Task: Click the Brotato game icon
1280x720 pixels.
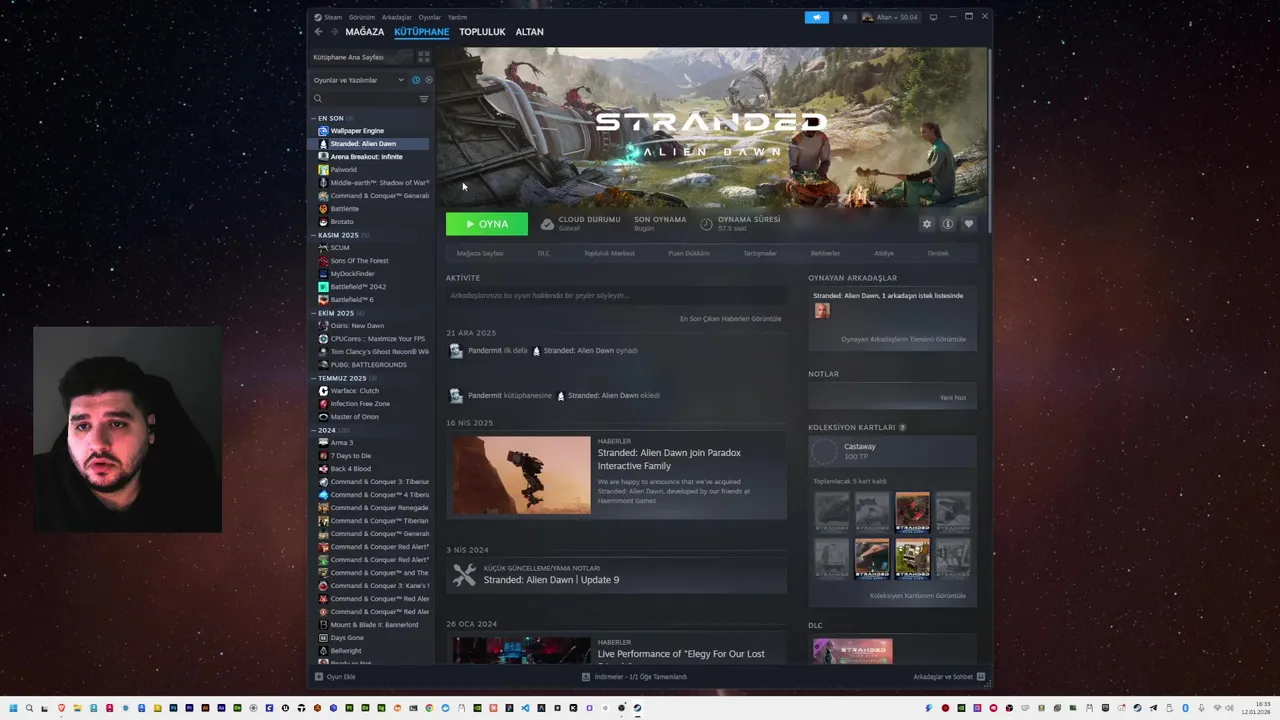Action: point(323,222)
